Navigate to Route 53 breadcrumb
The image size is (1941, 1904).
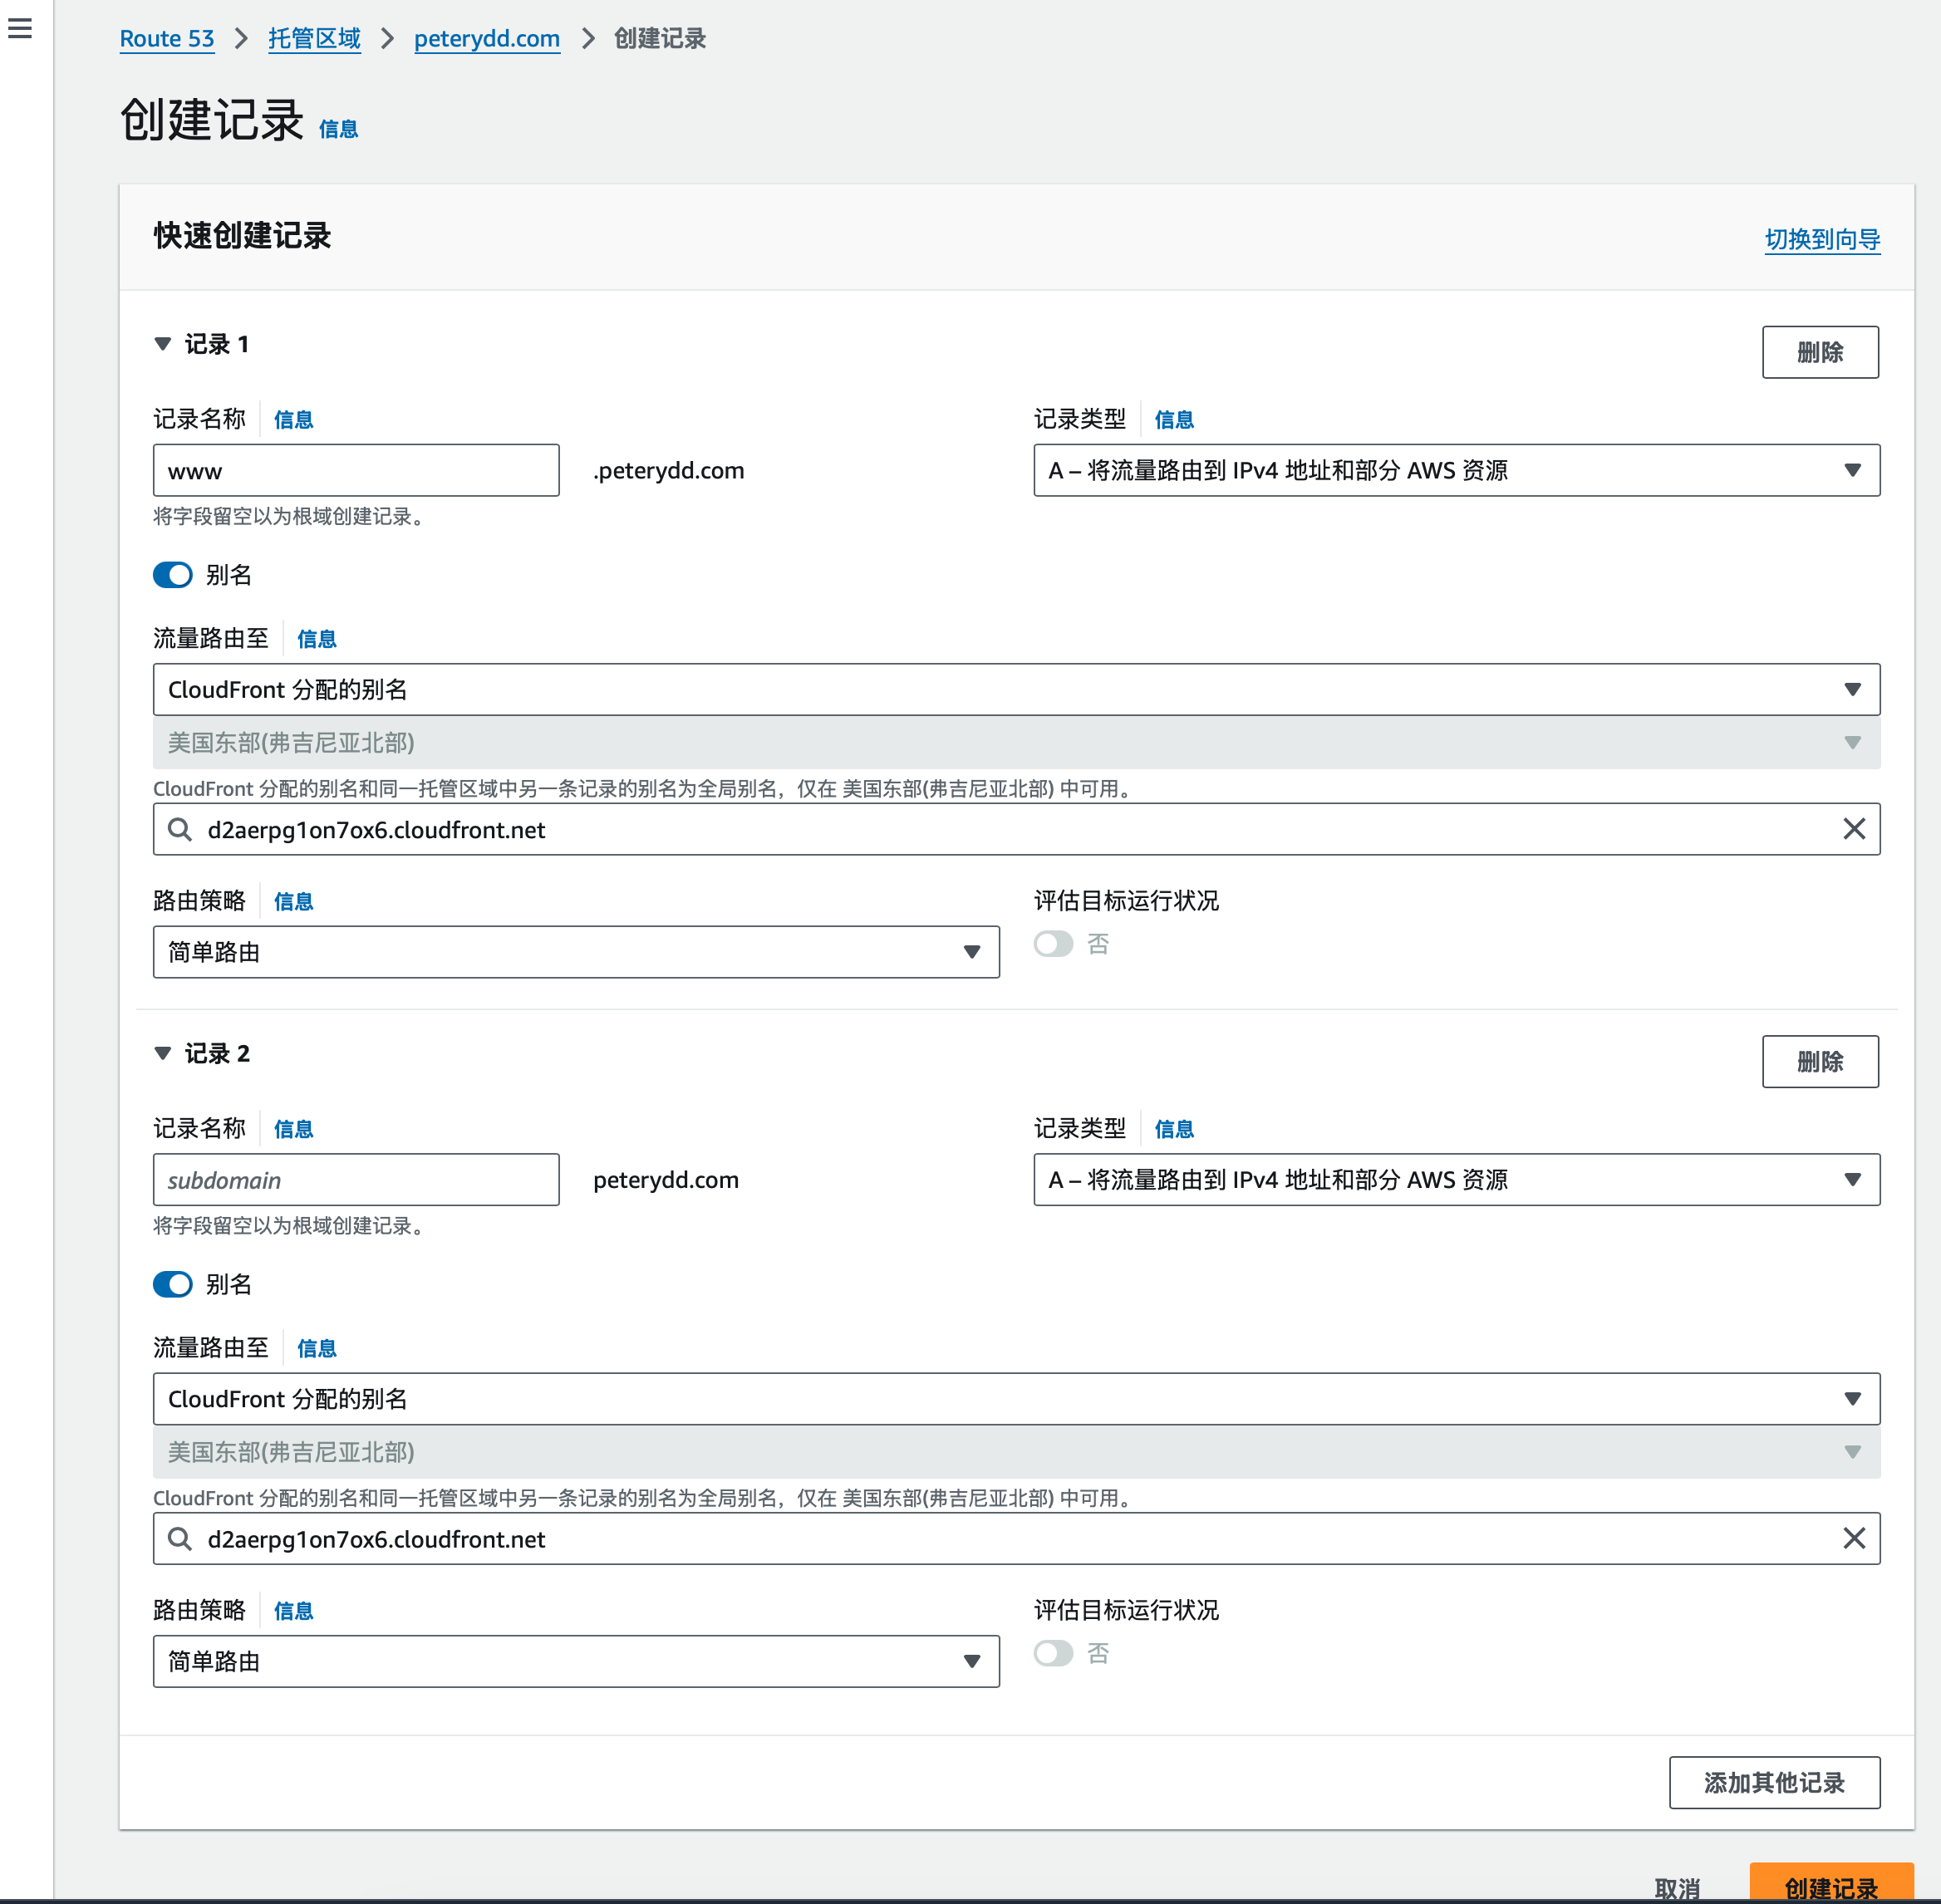167,39
